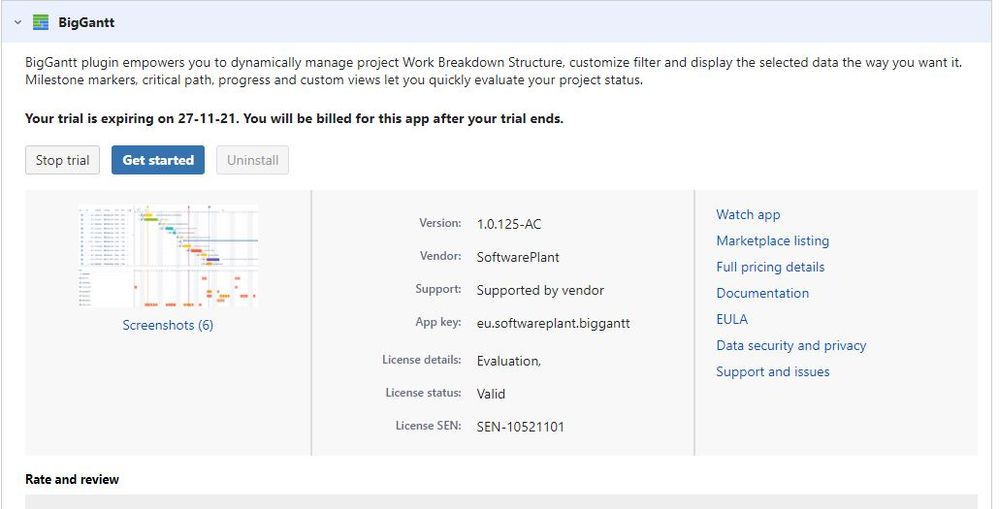The height and width of the screenshot is (509, 999).
Task: Click the License SEN: label
Action: (428, 426)
